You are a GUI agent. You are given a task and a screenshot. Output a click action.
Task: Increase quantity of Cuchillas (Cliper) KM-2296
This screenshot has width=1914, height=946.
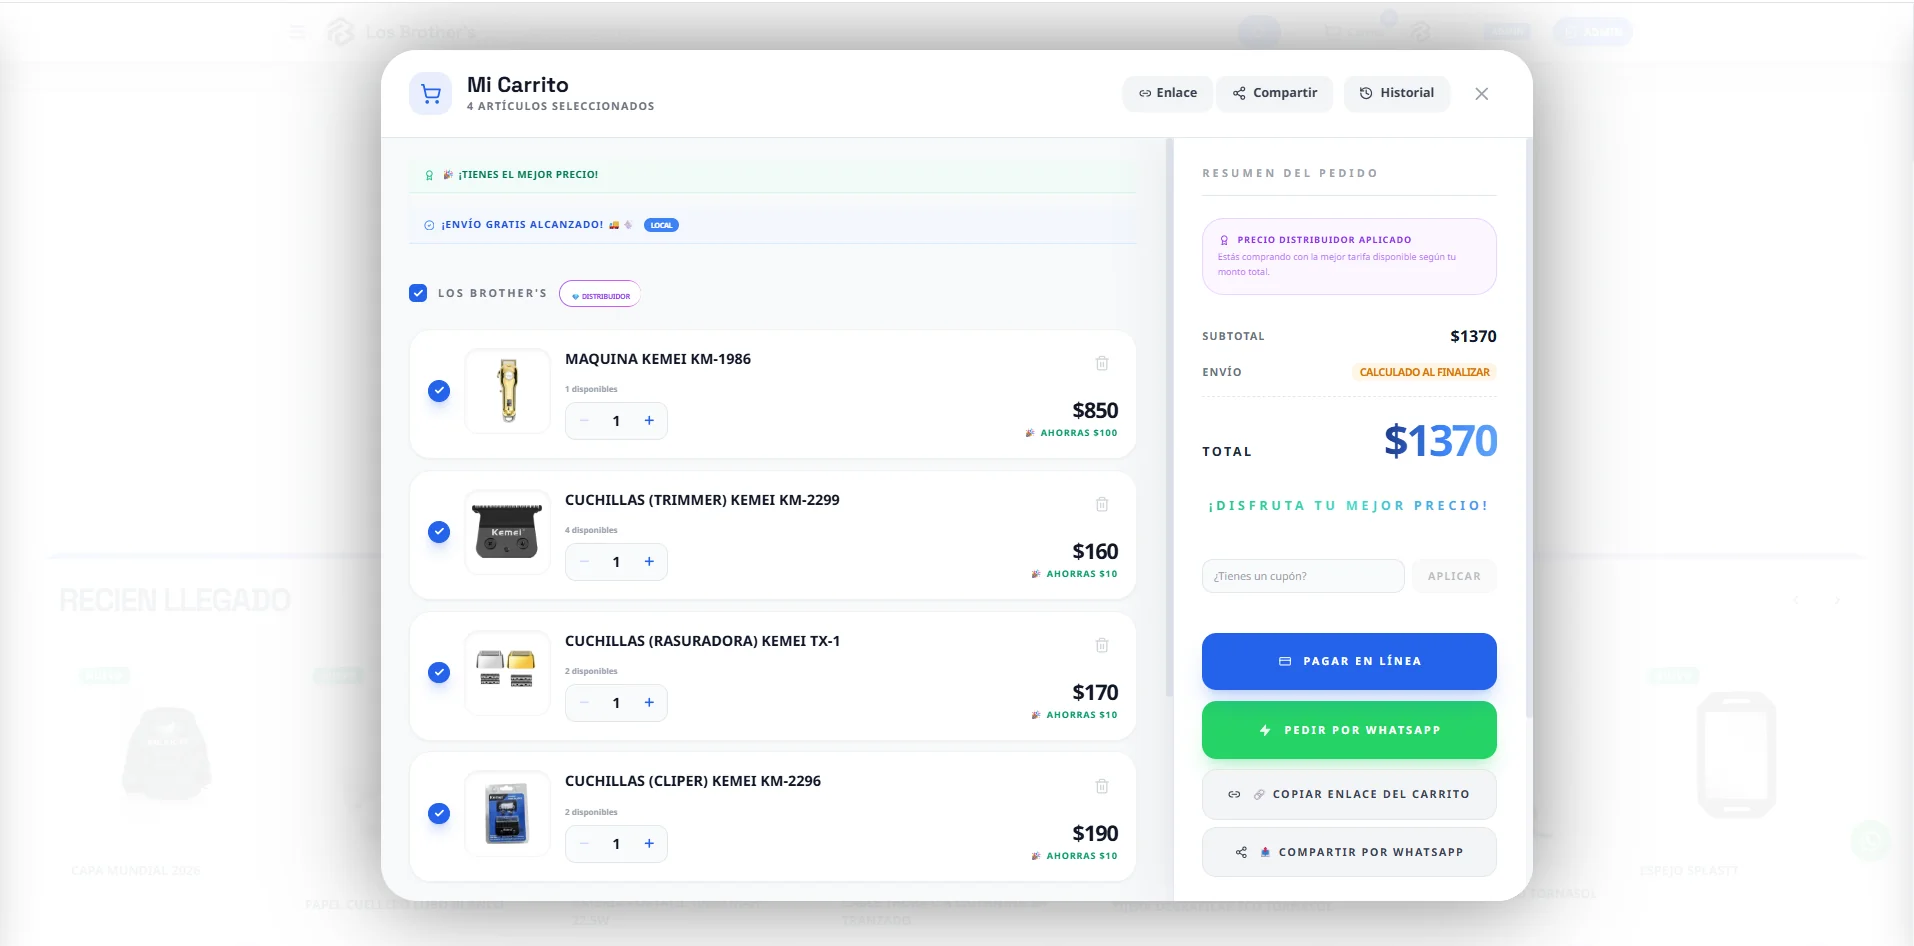pyautogui.click(x=649, y=844)
